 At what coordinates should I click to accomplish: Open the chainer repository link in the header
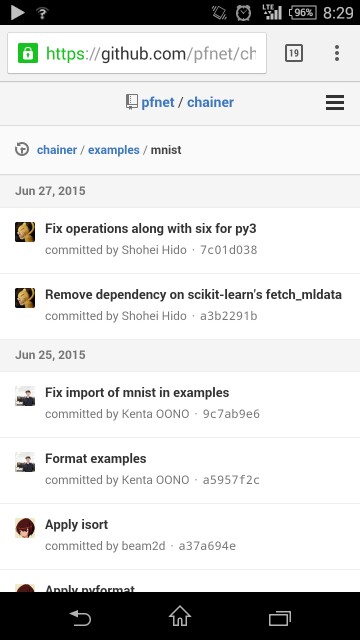point(210,102)
